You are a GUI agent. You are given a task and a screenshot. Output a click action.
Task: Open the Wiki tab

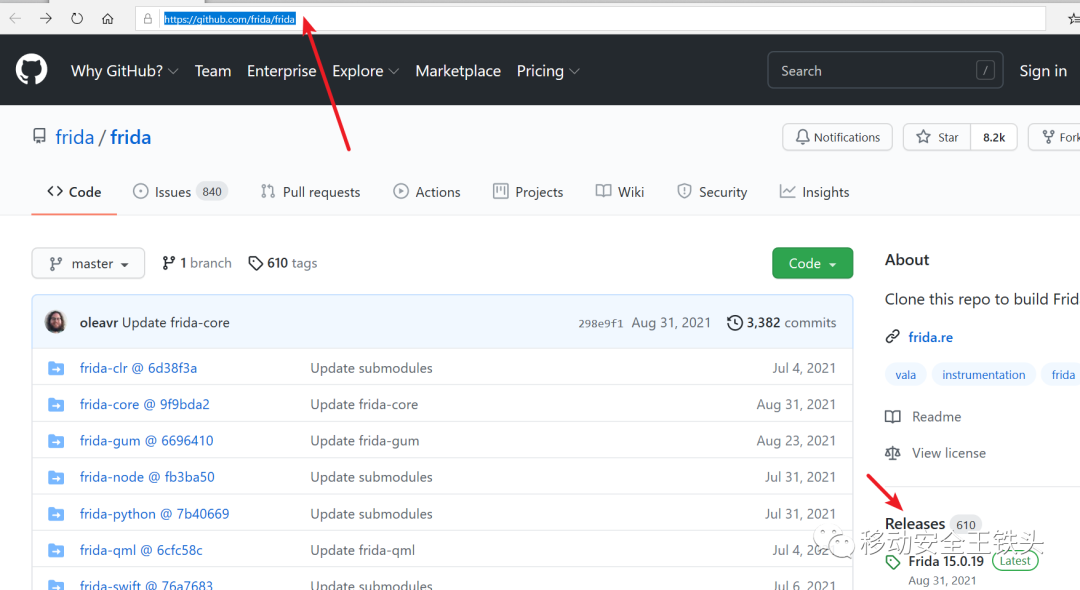click(620, 192)
